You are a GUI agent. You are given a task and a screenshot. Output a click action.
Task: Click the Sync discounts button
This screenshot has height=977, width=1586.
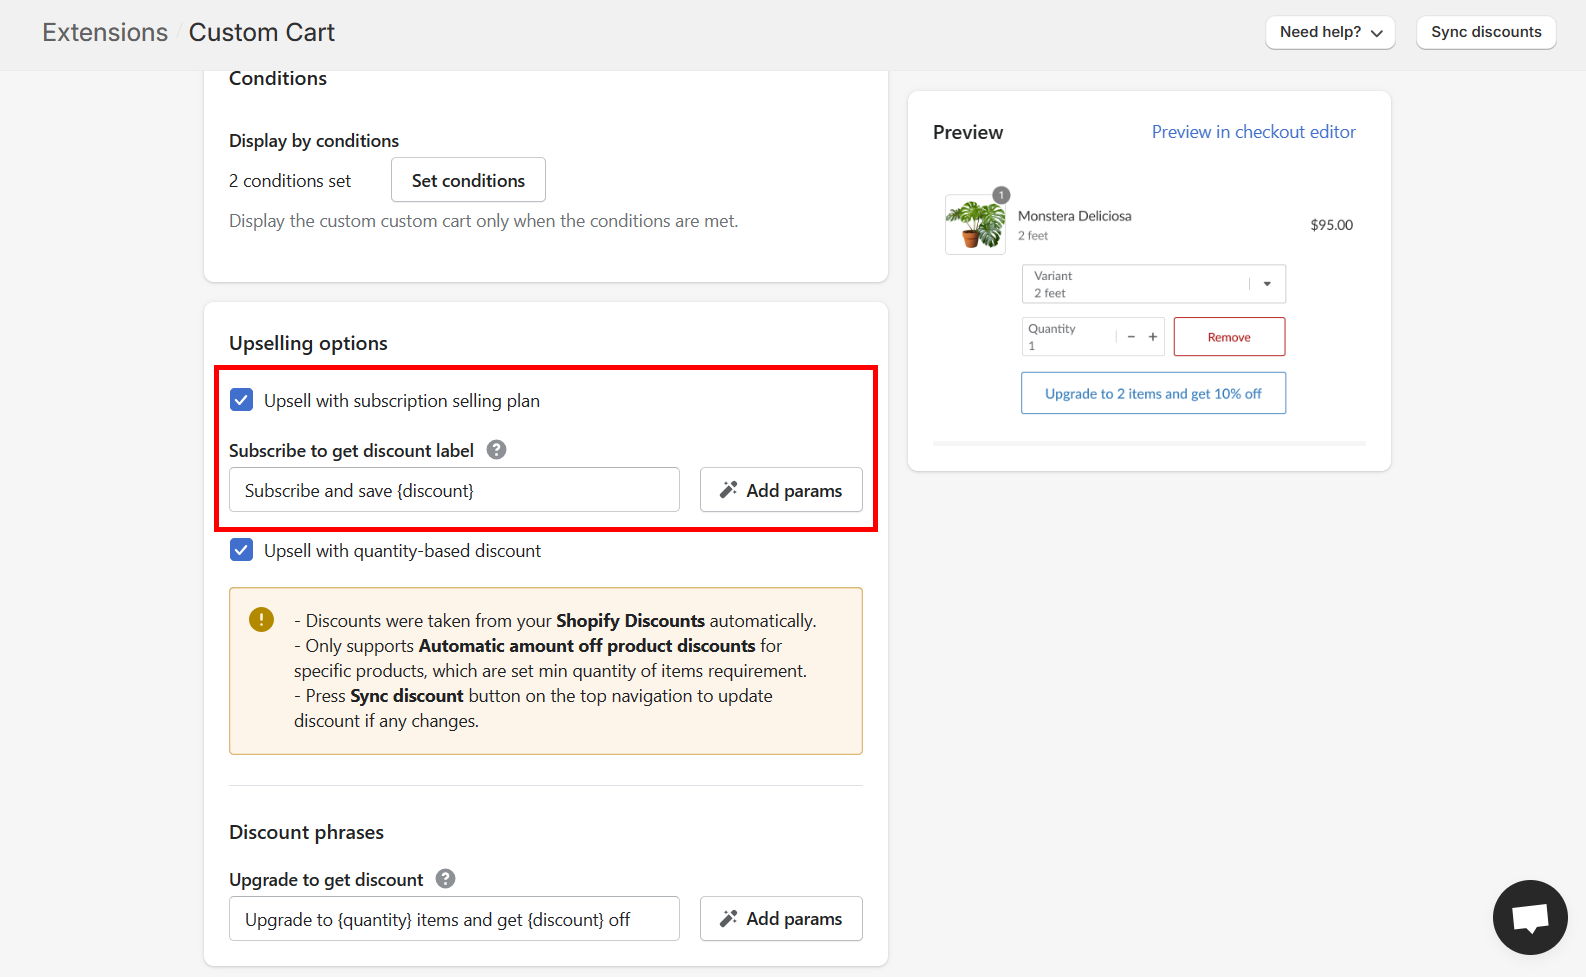coord(1486,32)
